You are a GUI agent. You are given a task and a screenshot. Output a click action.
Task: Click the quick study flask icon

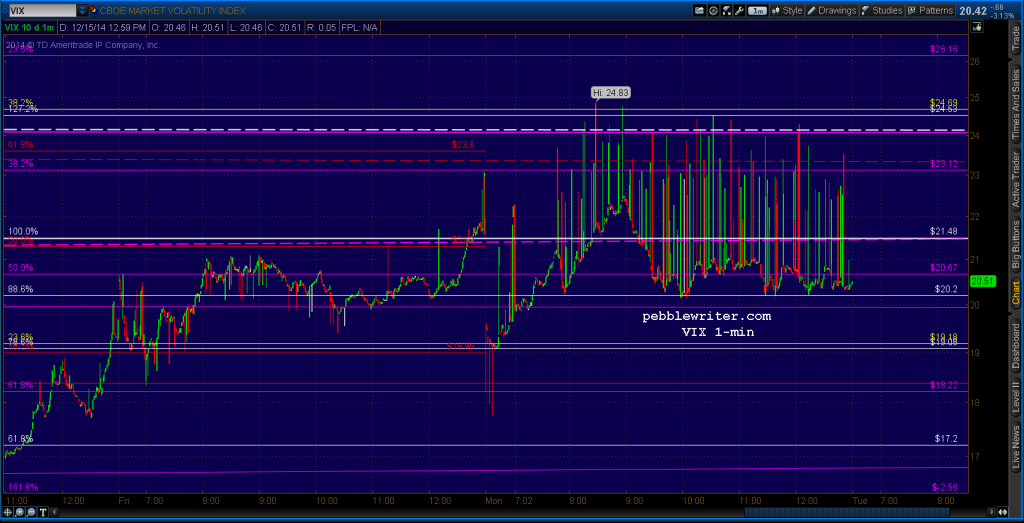(x=726, y=10)
